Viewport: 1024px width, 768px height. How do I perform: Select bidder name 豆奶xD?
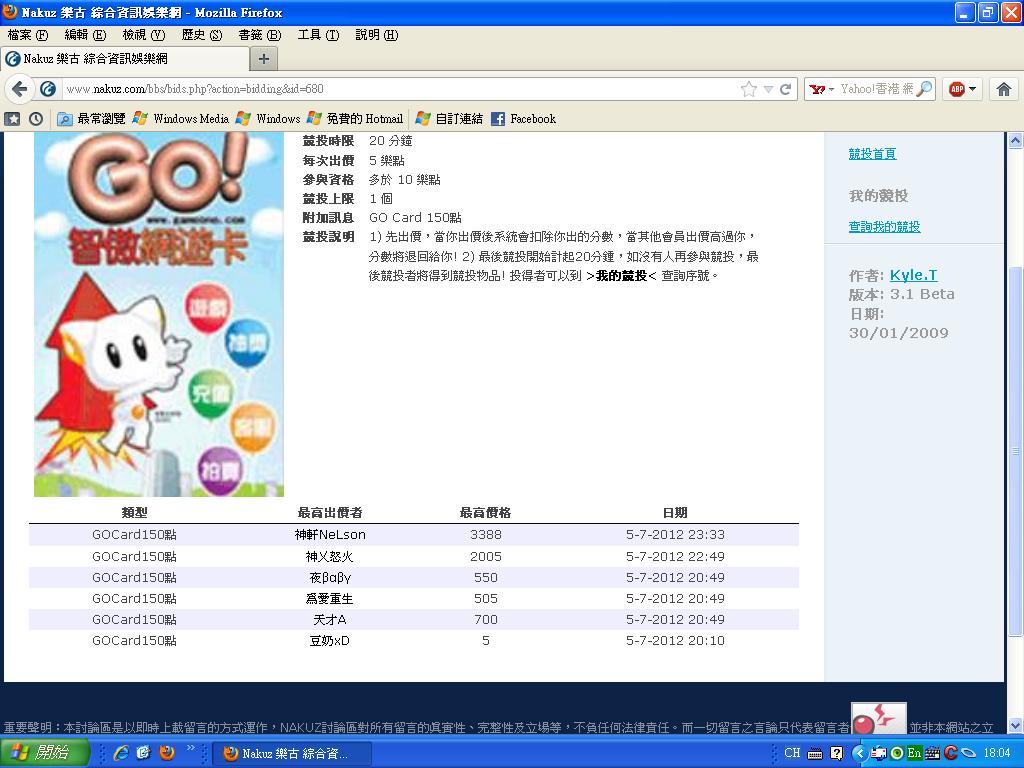(329, 641)
